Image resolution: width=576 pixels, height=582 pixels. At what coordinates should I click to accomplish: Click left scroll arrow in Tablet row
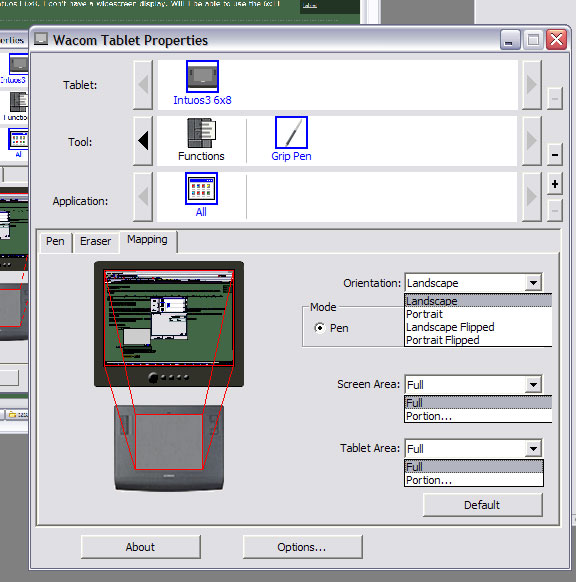point(143,85)
